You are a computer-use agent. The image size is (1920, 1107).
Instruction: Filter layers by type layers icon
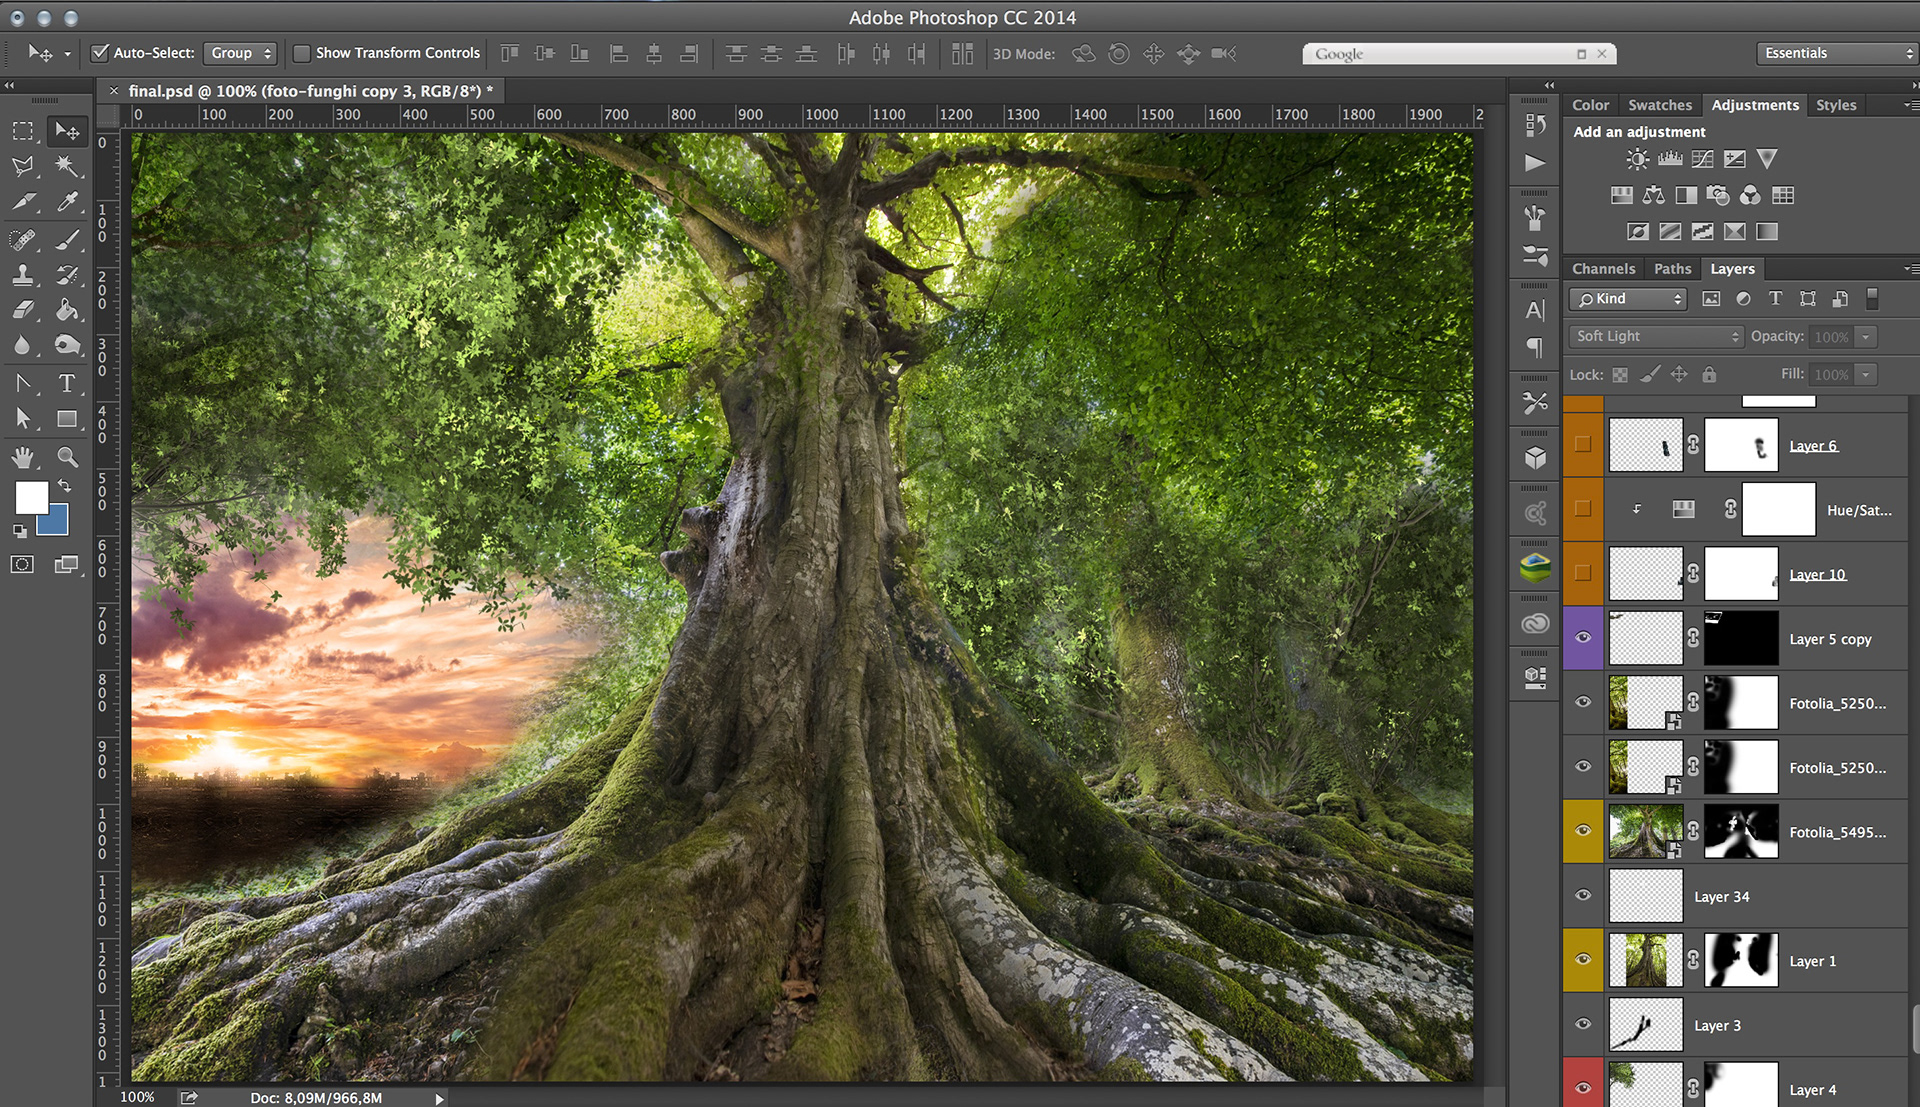[1775, 298]
